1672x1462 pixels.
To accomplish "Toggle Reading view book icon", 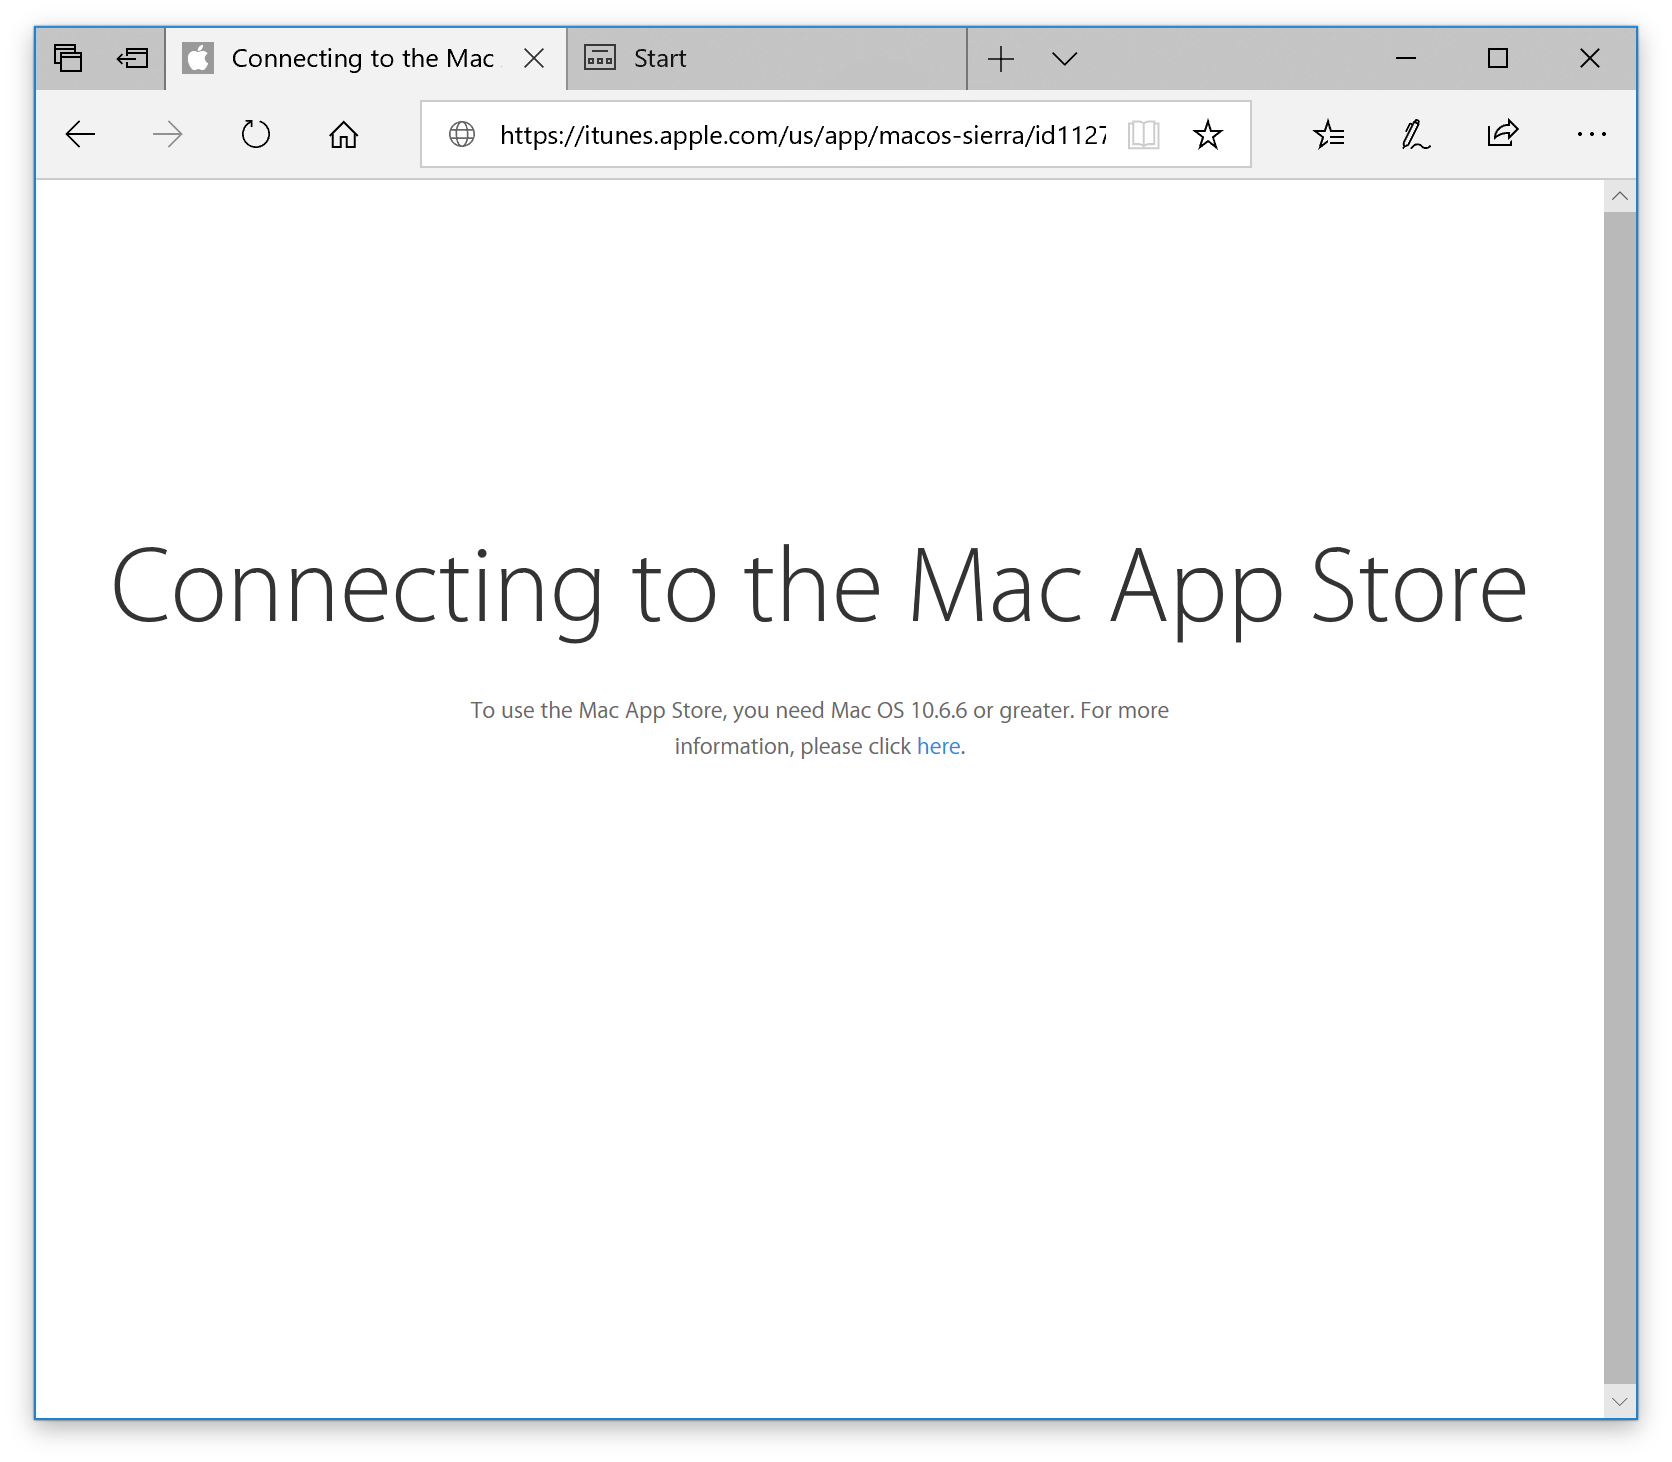I will (1143, 134).
